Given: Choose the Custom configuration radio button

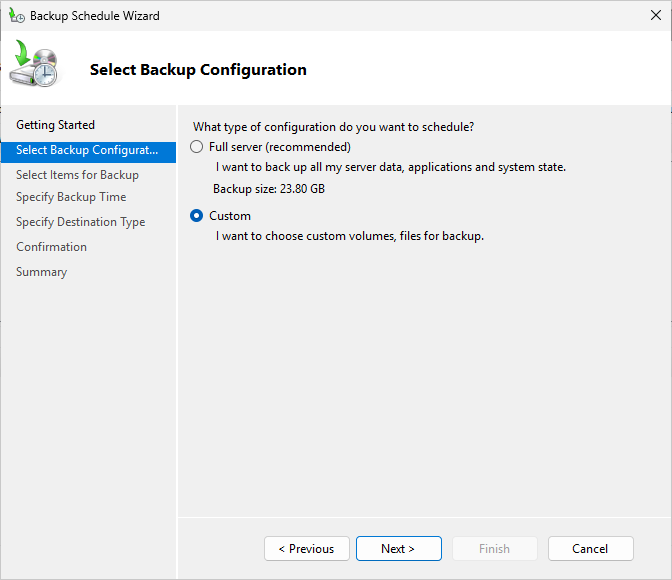Looking at the screenshot, I should [196, 216].
